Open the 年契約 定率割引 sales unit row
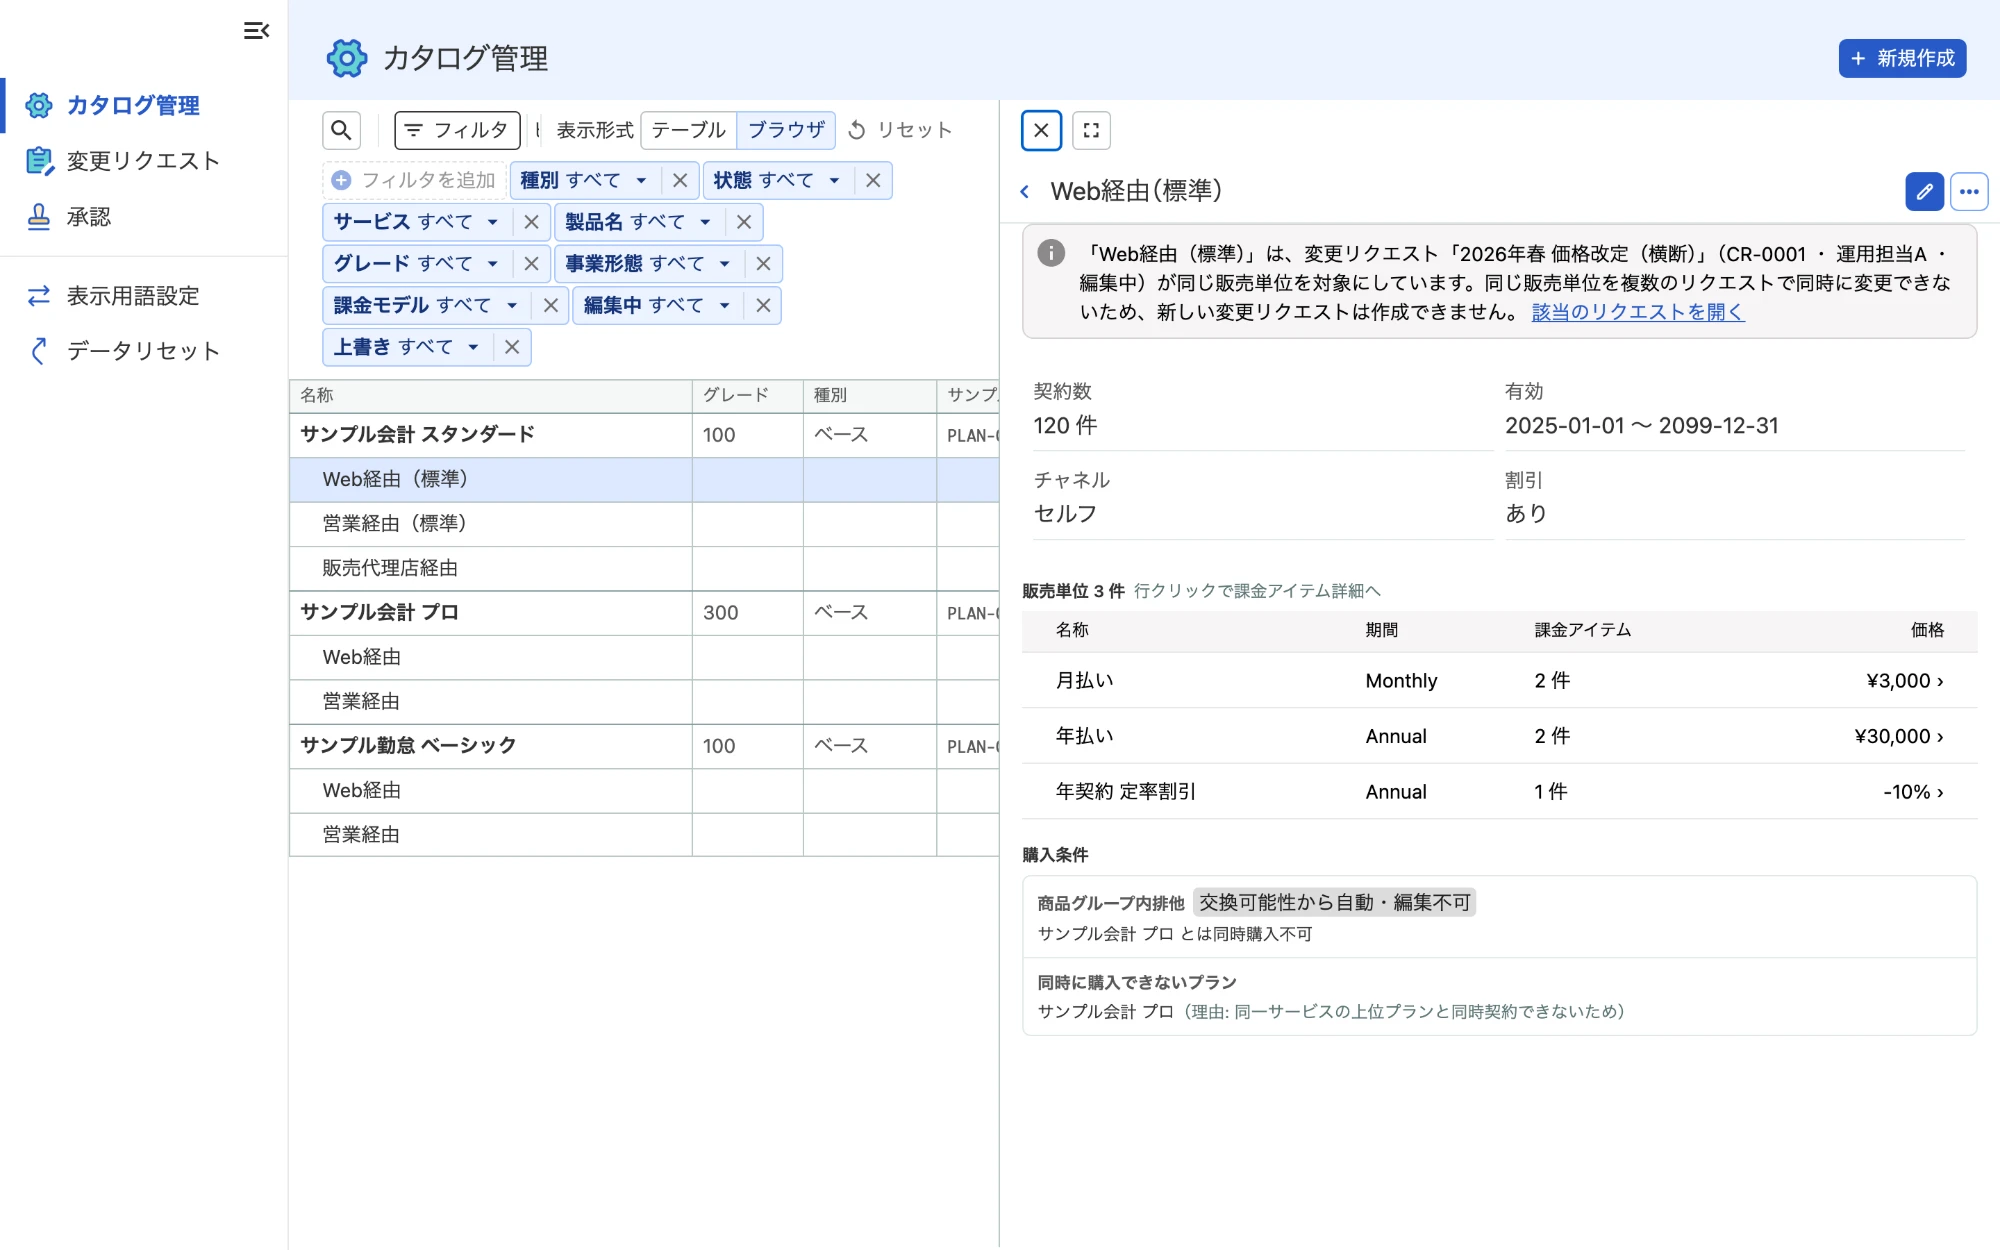2000x1250 pixels. pyautogui.click(x=1499, y=792)
